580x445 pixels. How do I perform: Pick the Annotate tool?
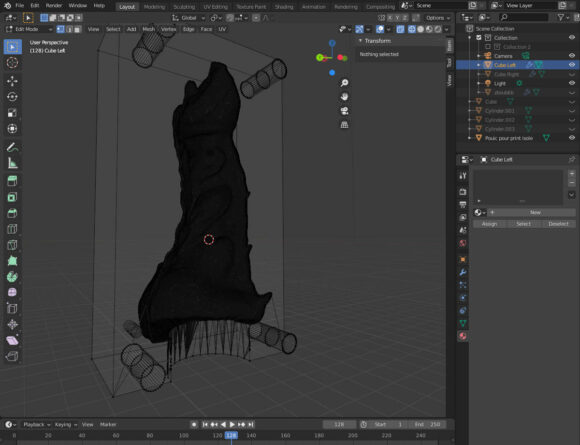click(13, 147)
